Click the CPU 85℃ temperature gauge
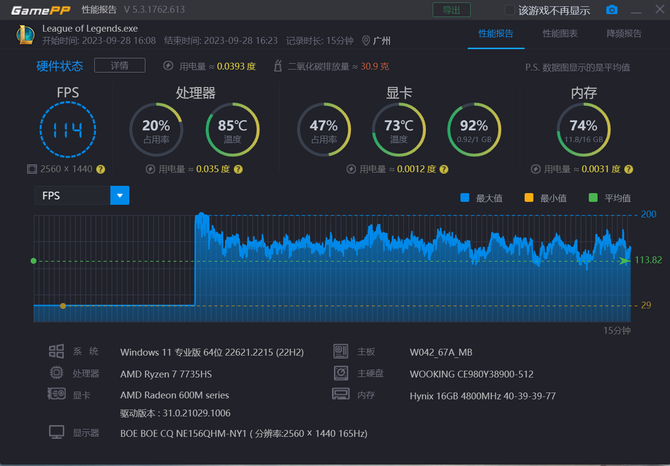670x466 pixels. click(x=232, y=129)
